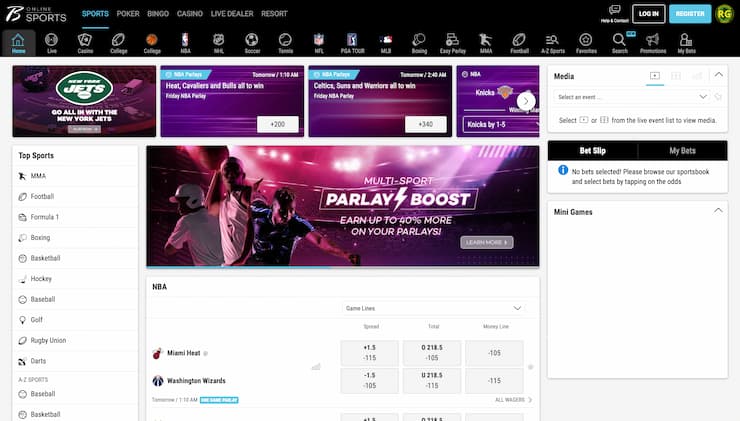740x421 pixels.
Task: Expand Knicks by 1-5 selection dropdown
Action: (x=501, y=125)
